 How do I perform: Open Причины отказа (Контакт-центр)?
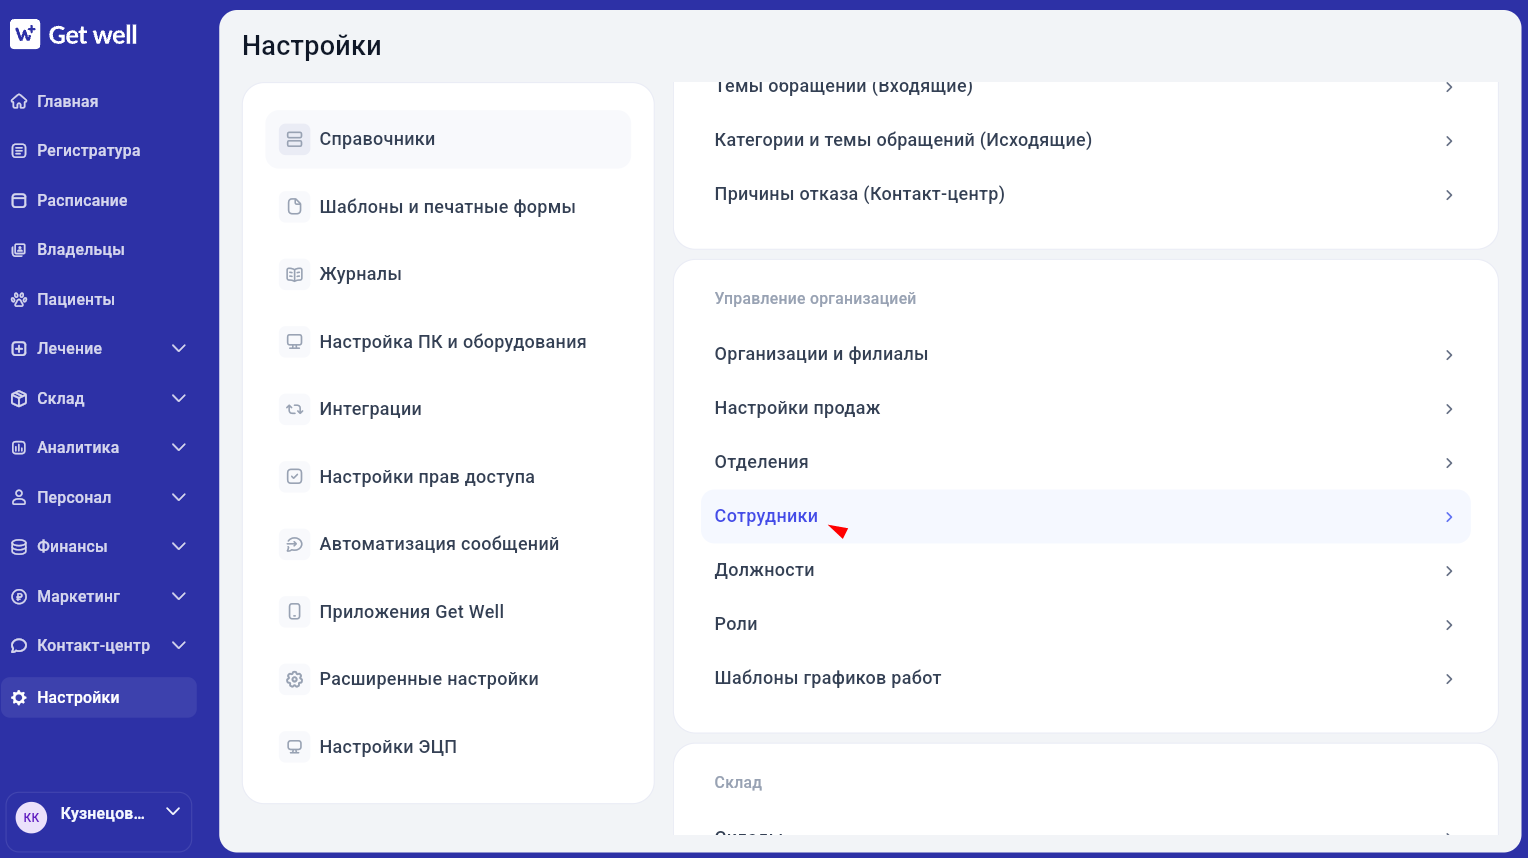coord(1086,194)
